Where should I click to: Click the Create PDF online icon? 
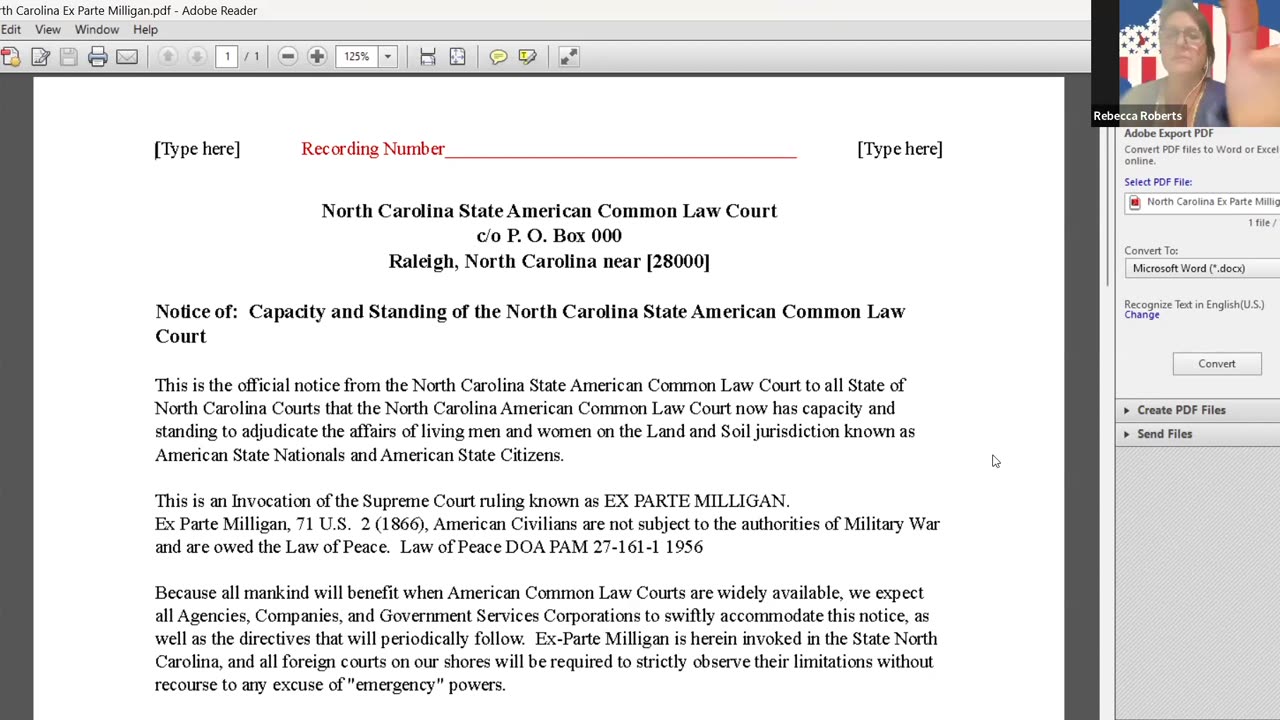(9, 57)
